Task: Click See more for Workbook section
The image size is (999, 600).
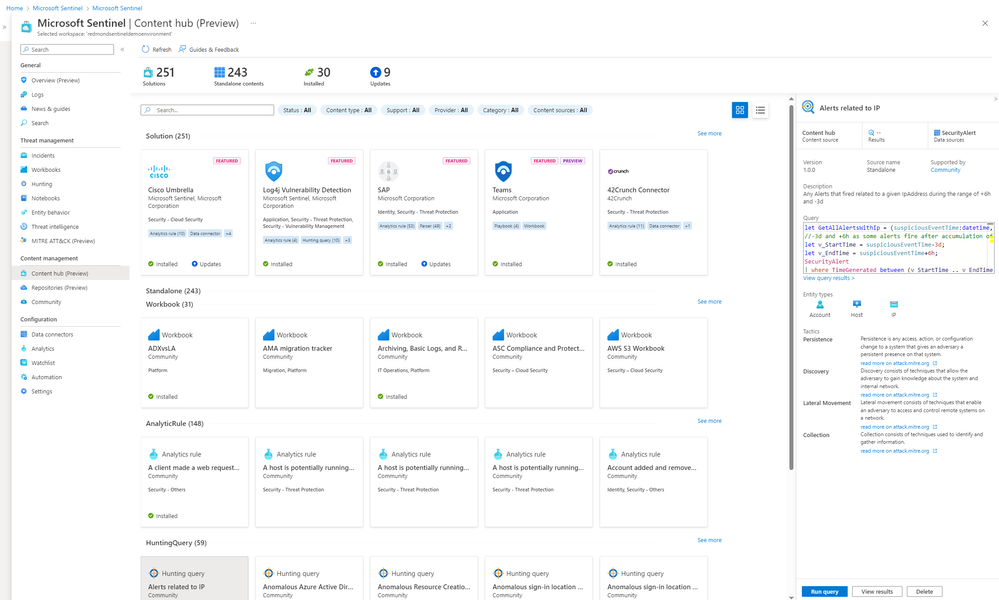Action: coord(709,302)
